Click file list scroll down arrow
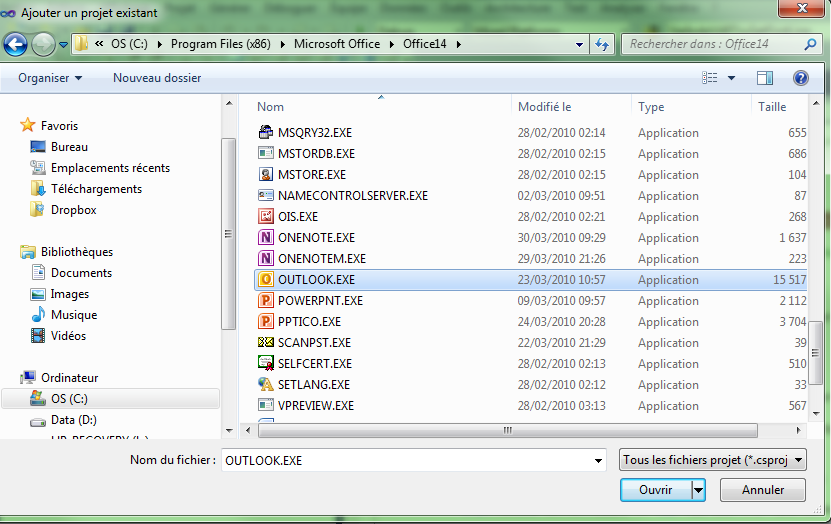This screenshot has height=524, width=831. click(x=816, y=413)
